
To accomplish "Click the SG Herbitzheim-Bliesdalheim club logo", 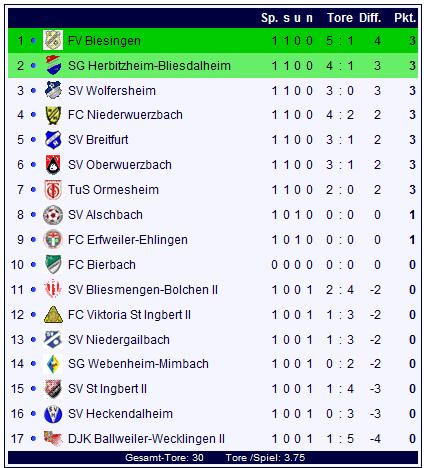I will coord(53,65).
